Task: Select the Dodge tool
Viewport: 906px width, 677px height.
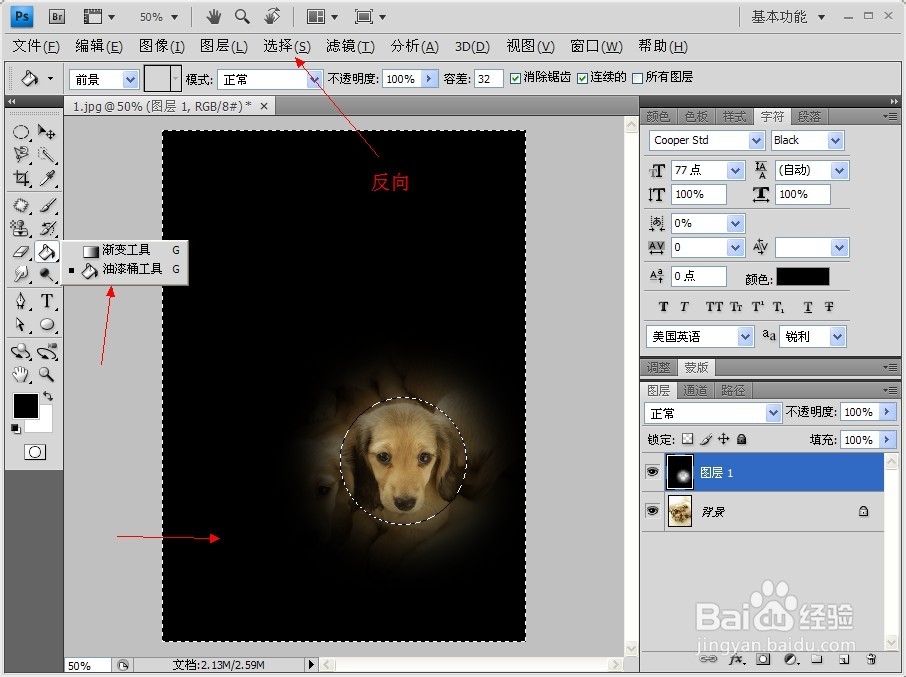Action: [47, 274]
